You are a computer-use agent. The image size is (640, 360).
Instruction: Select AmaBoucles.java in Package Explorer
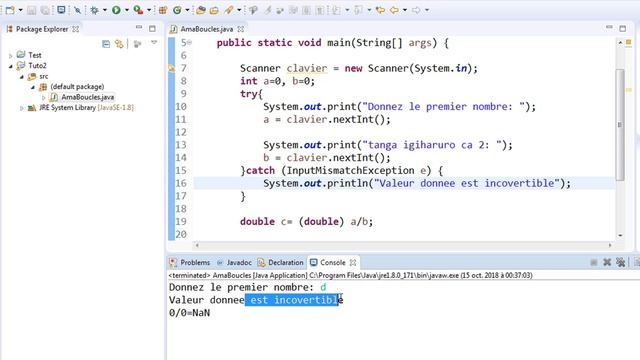(x=87, y=97)
